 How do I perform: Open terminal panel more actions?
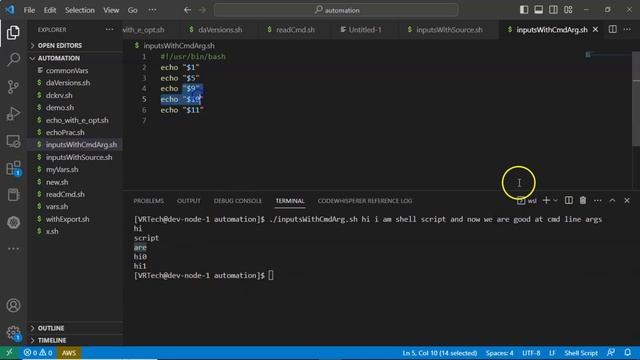click(x=598, y=200)
